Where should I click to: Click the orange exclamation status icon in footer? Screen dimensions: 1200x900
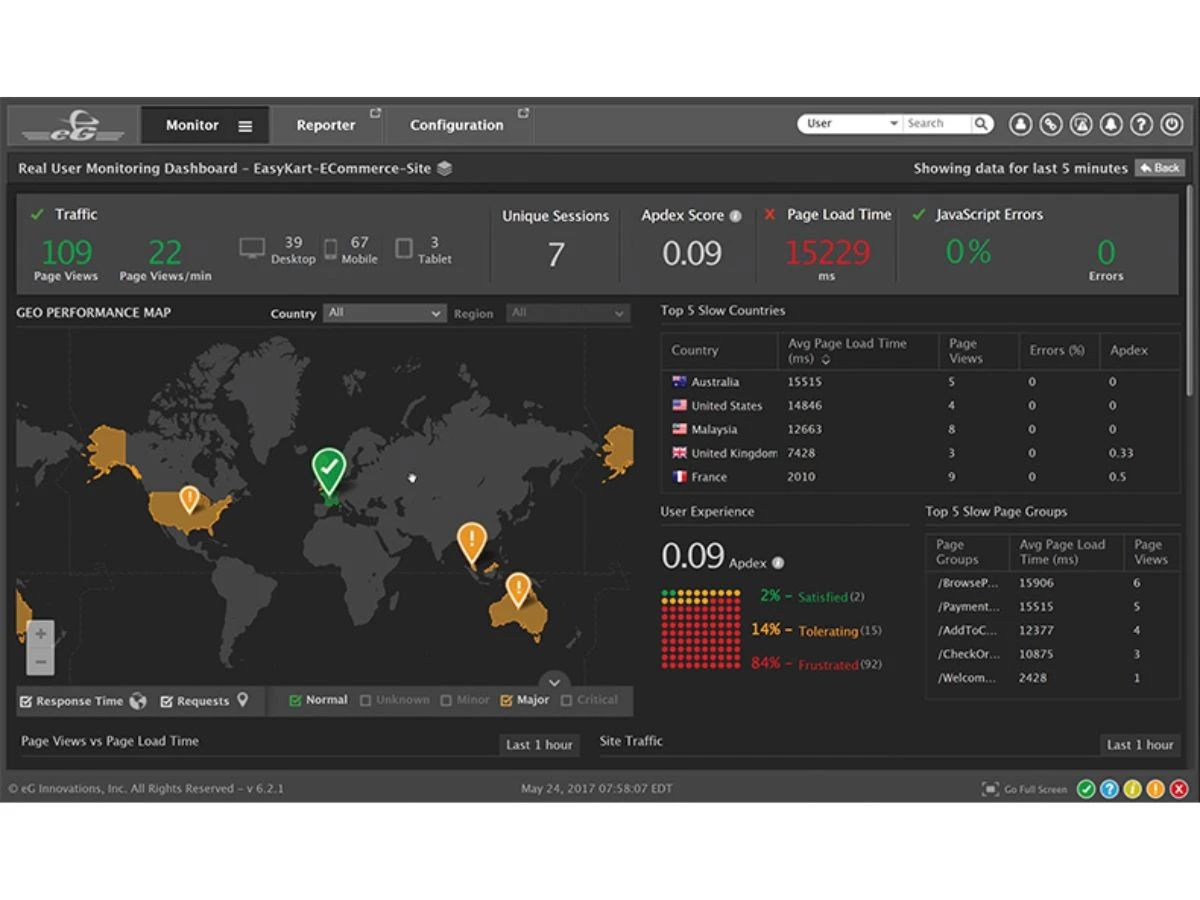(x=1155, y=789)
